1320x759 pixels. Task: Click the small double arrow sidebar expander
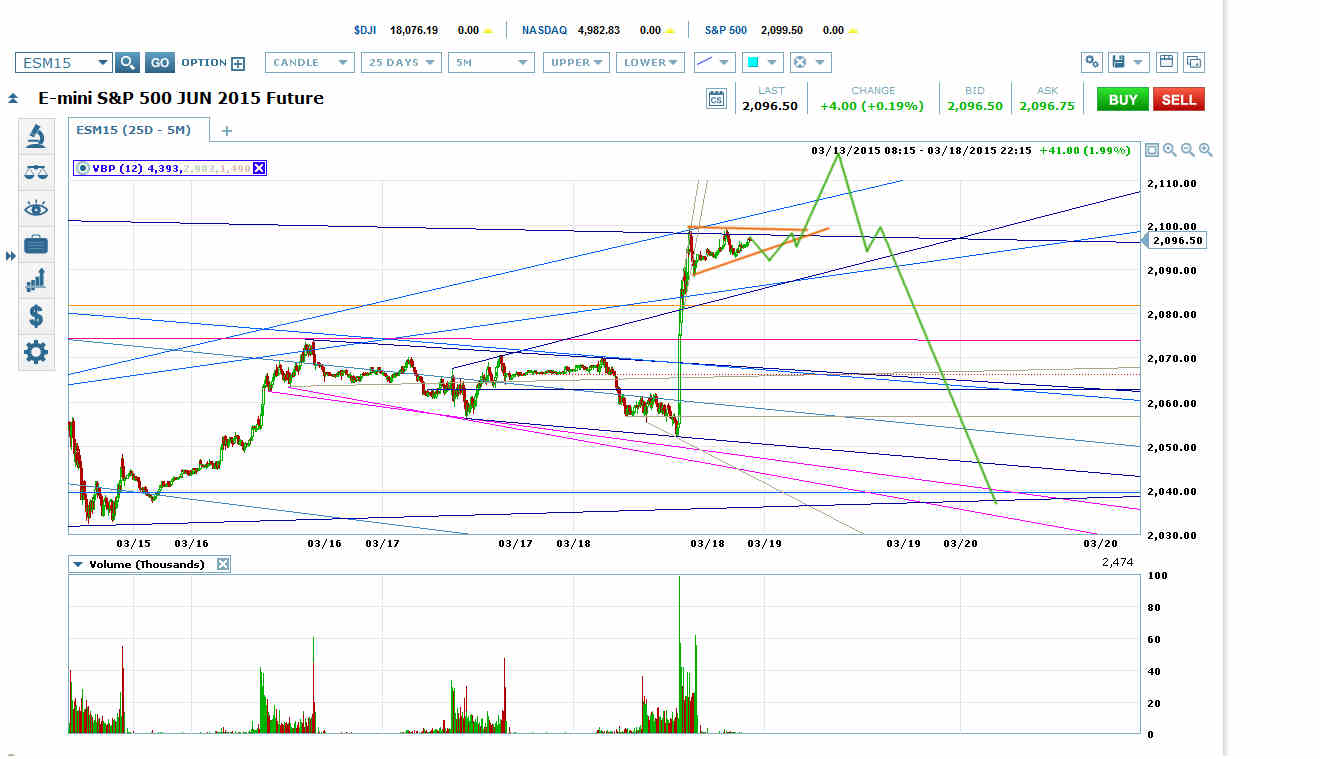(11, 257)
